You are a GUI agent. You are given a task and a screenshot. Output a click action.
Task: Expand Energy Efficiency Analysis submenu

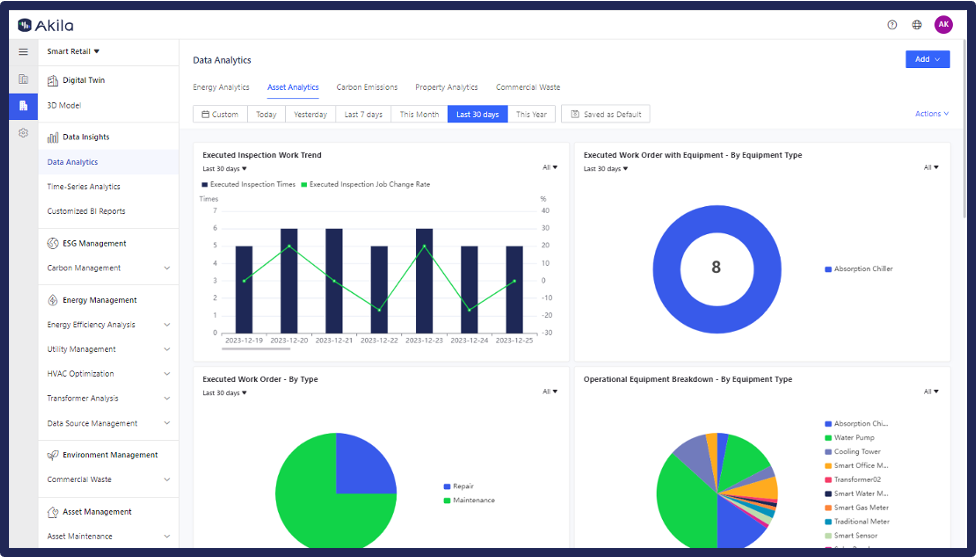(x=167, y=324)
